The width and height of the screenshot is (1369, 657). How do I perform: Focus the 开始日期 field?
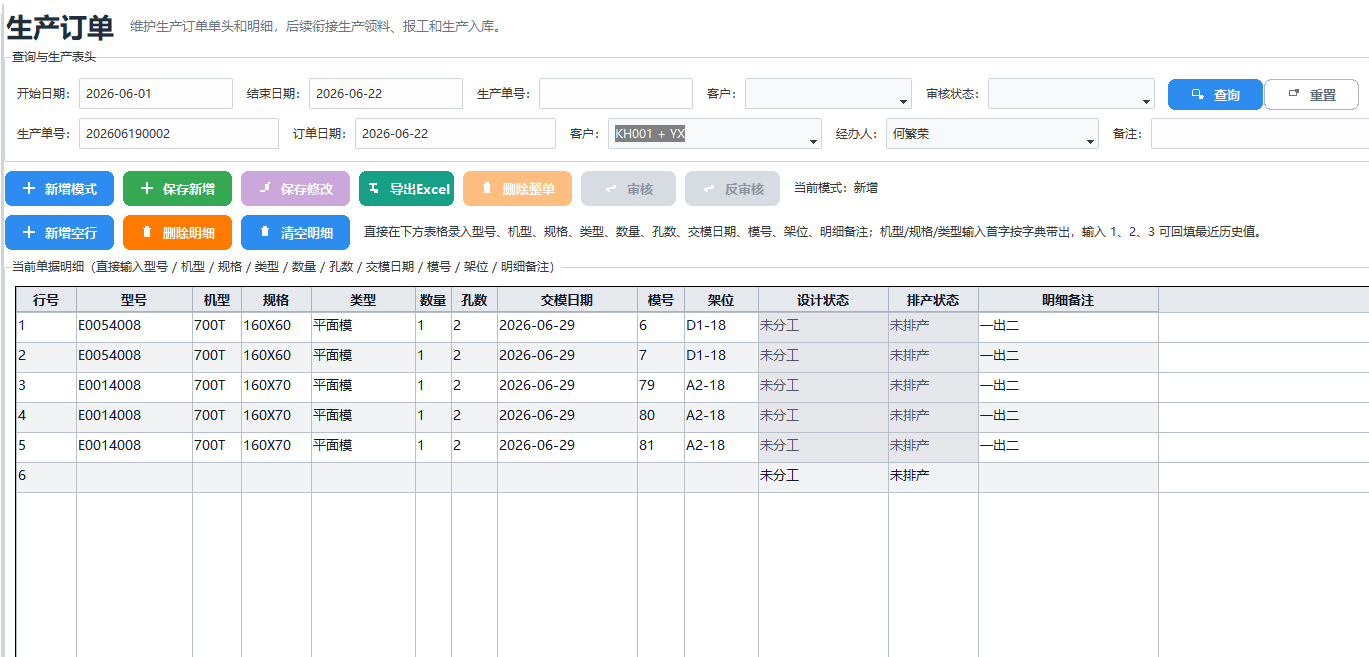click(156, 94)
